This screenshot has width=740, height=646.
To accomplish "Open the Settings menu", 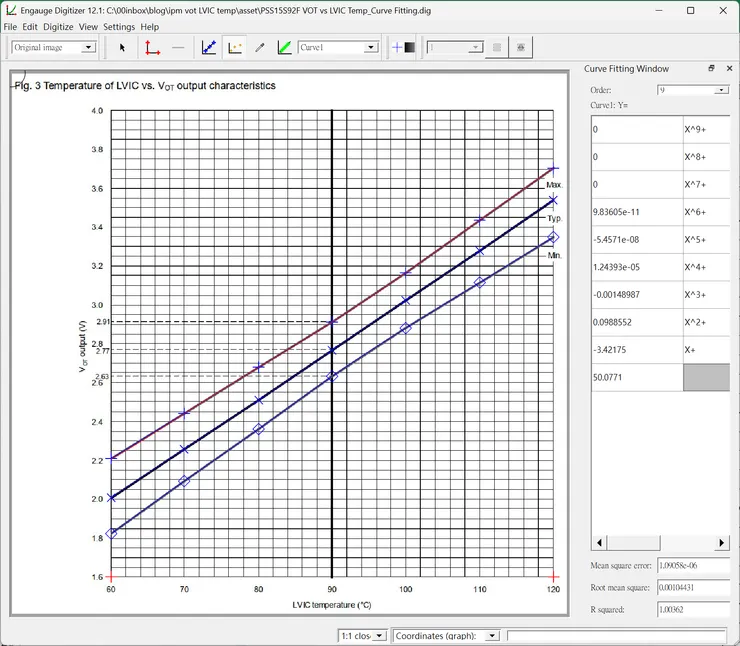I will 119,27.
